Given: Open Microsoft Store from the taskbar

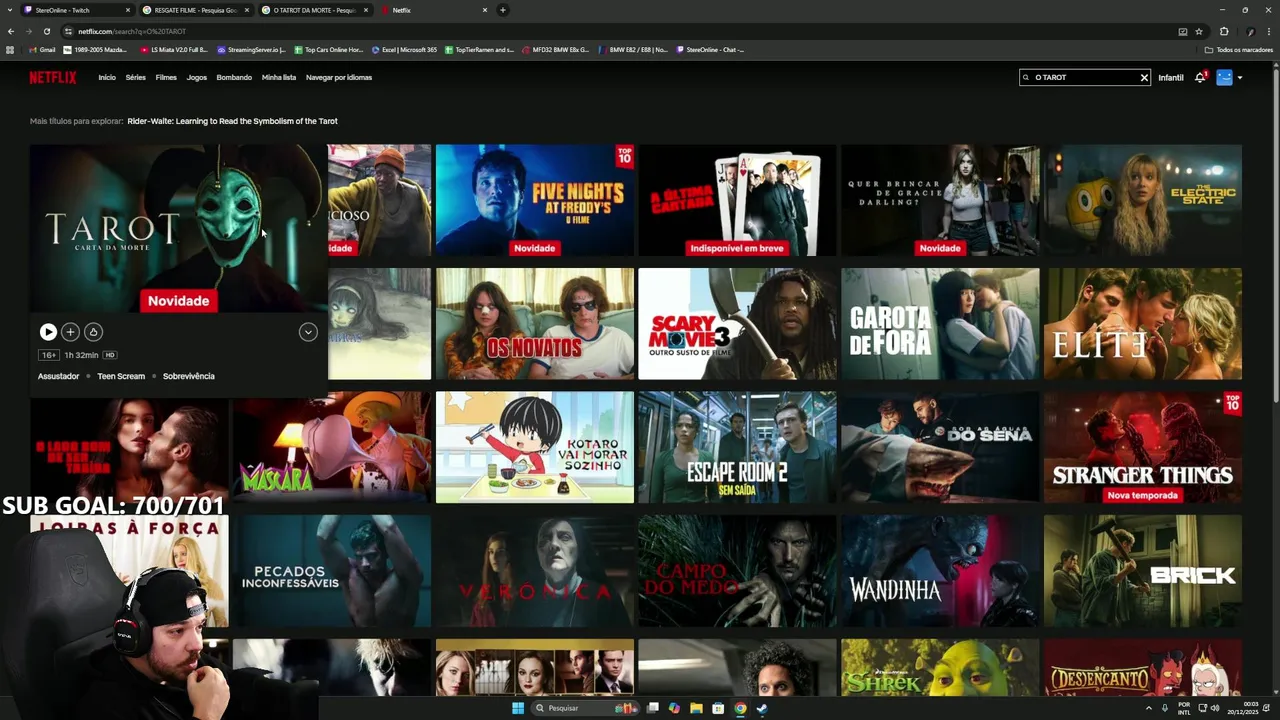Looking at the screenshot, I should click(x=718, y=708).
